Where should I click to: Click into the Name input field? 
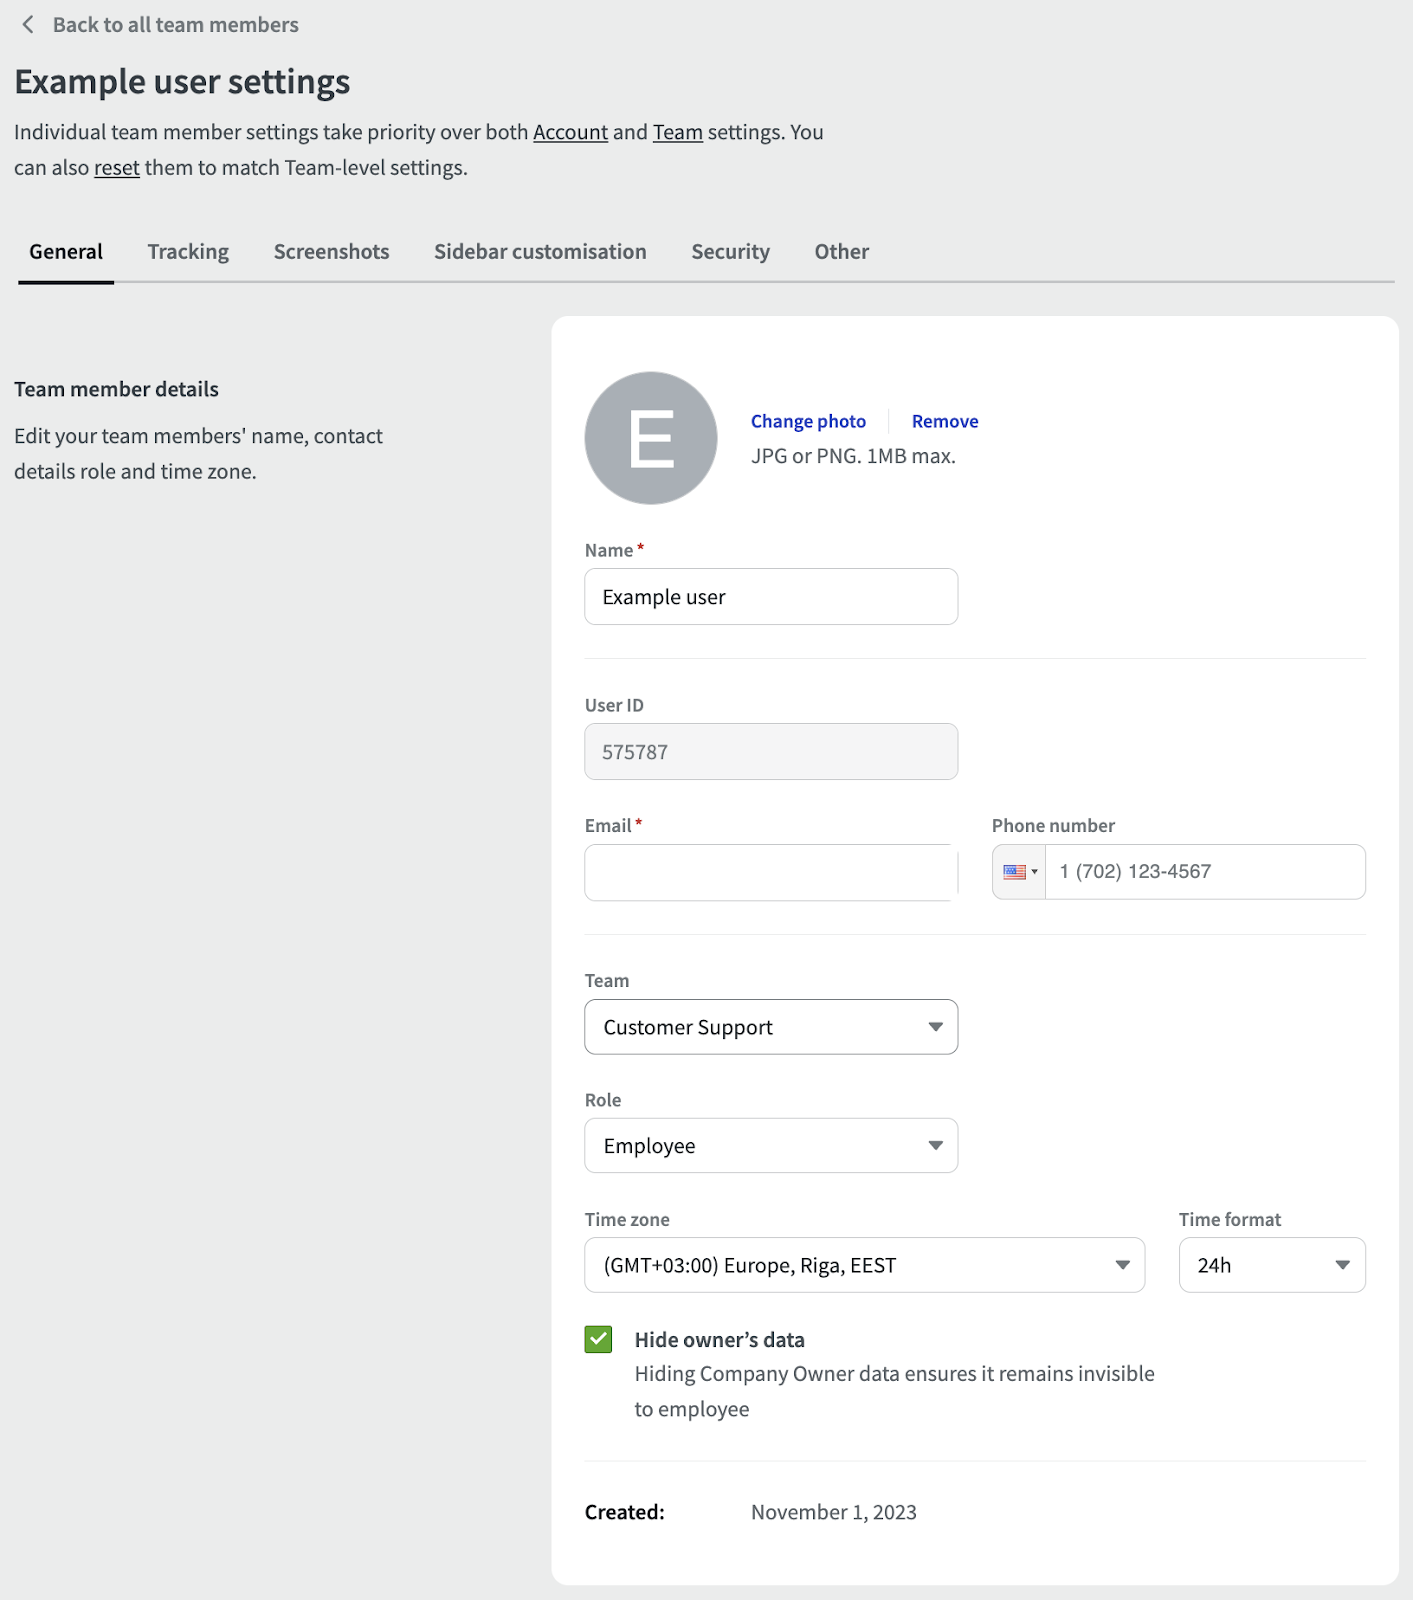770,597
